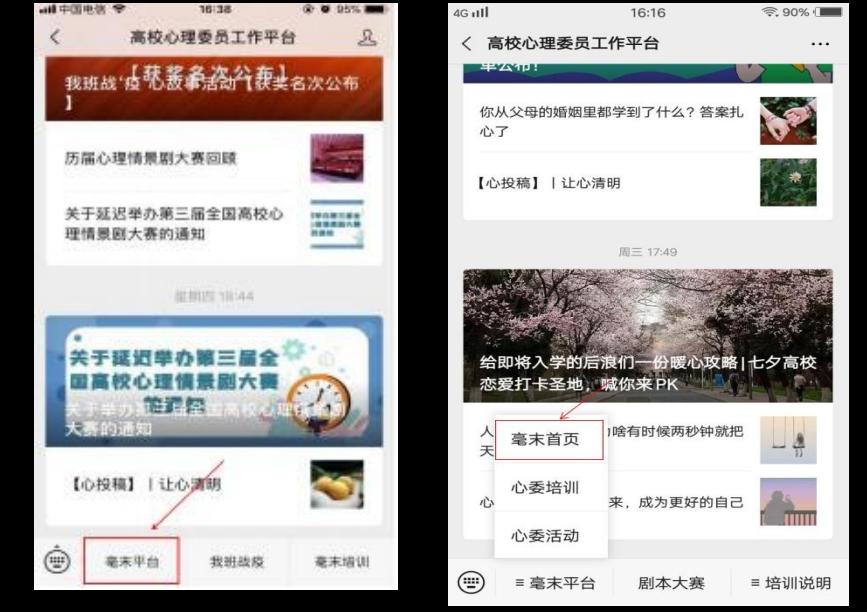Viewport: 867px width, 612px height.
Task: Tap the keyboard icon in left phone bottom bar
Action: point(58,561)
